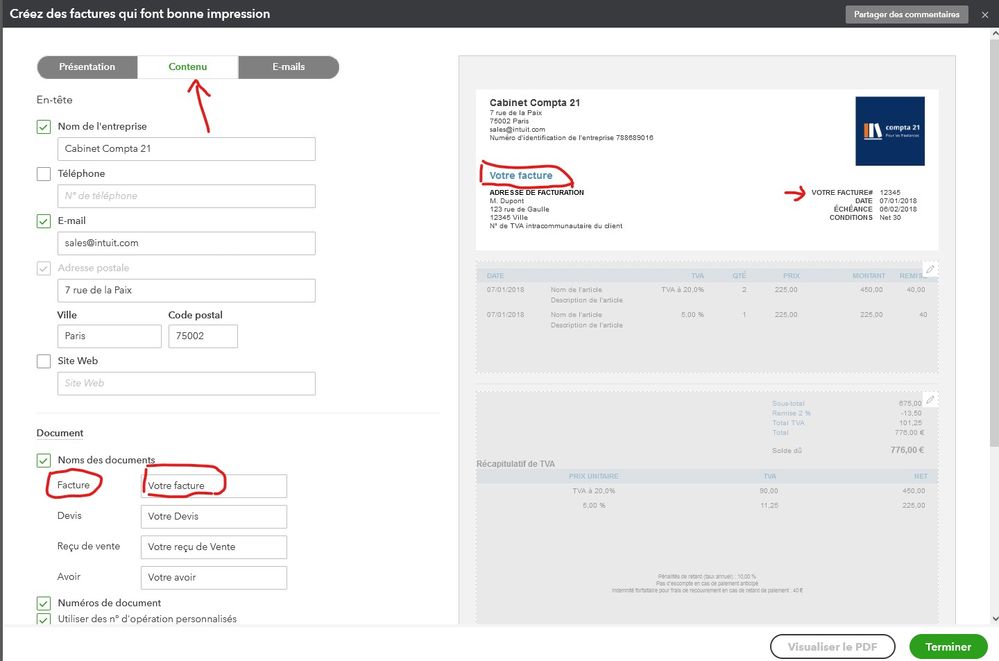The width and height of the screenshot is (999, 661).
Task: Click the Votre facture name field
Action: point(214,486)
